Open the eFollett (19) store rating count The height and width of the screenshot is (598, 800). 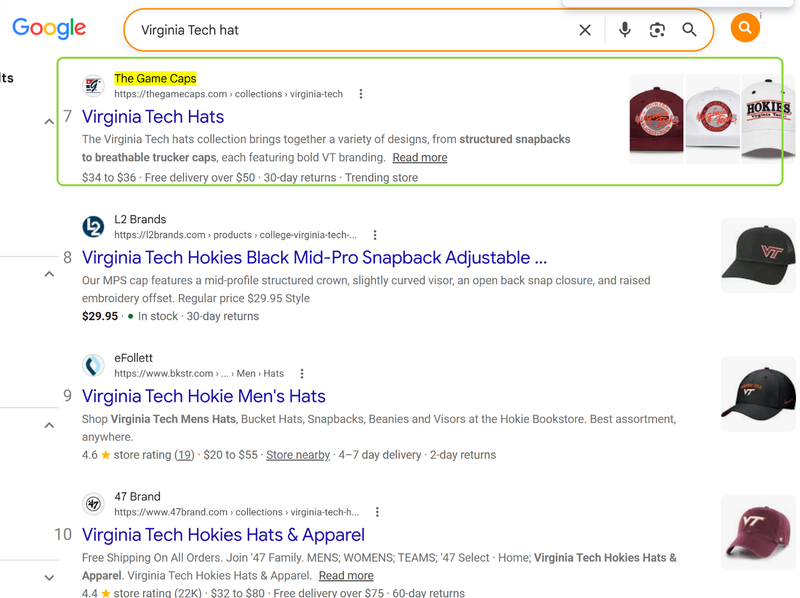pos(184,455)
